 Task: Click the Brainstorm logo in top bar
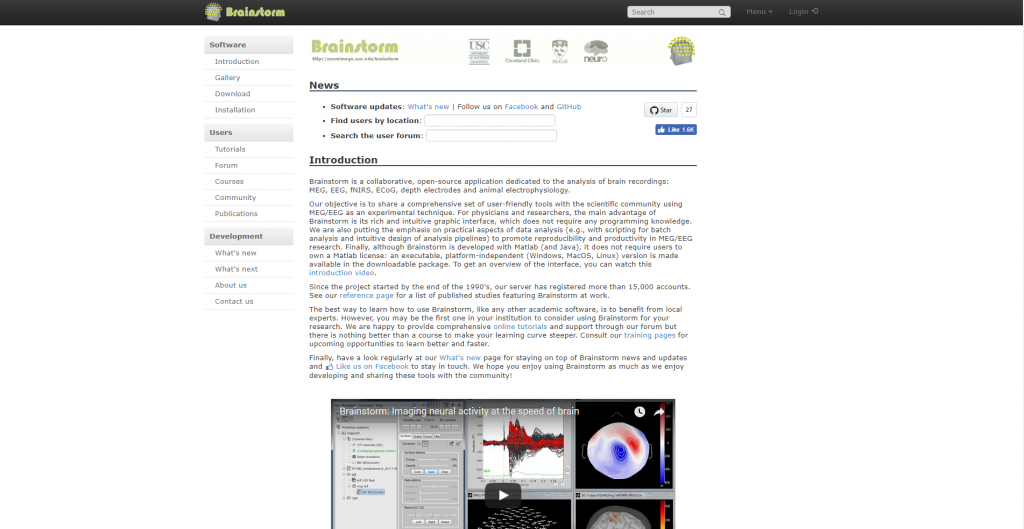245,11
